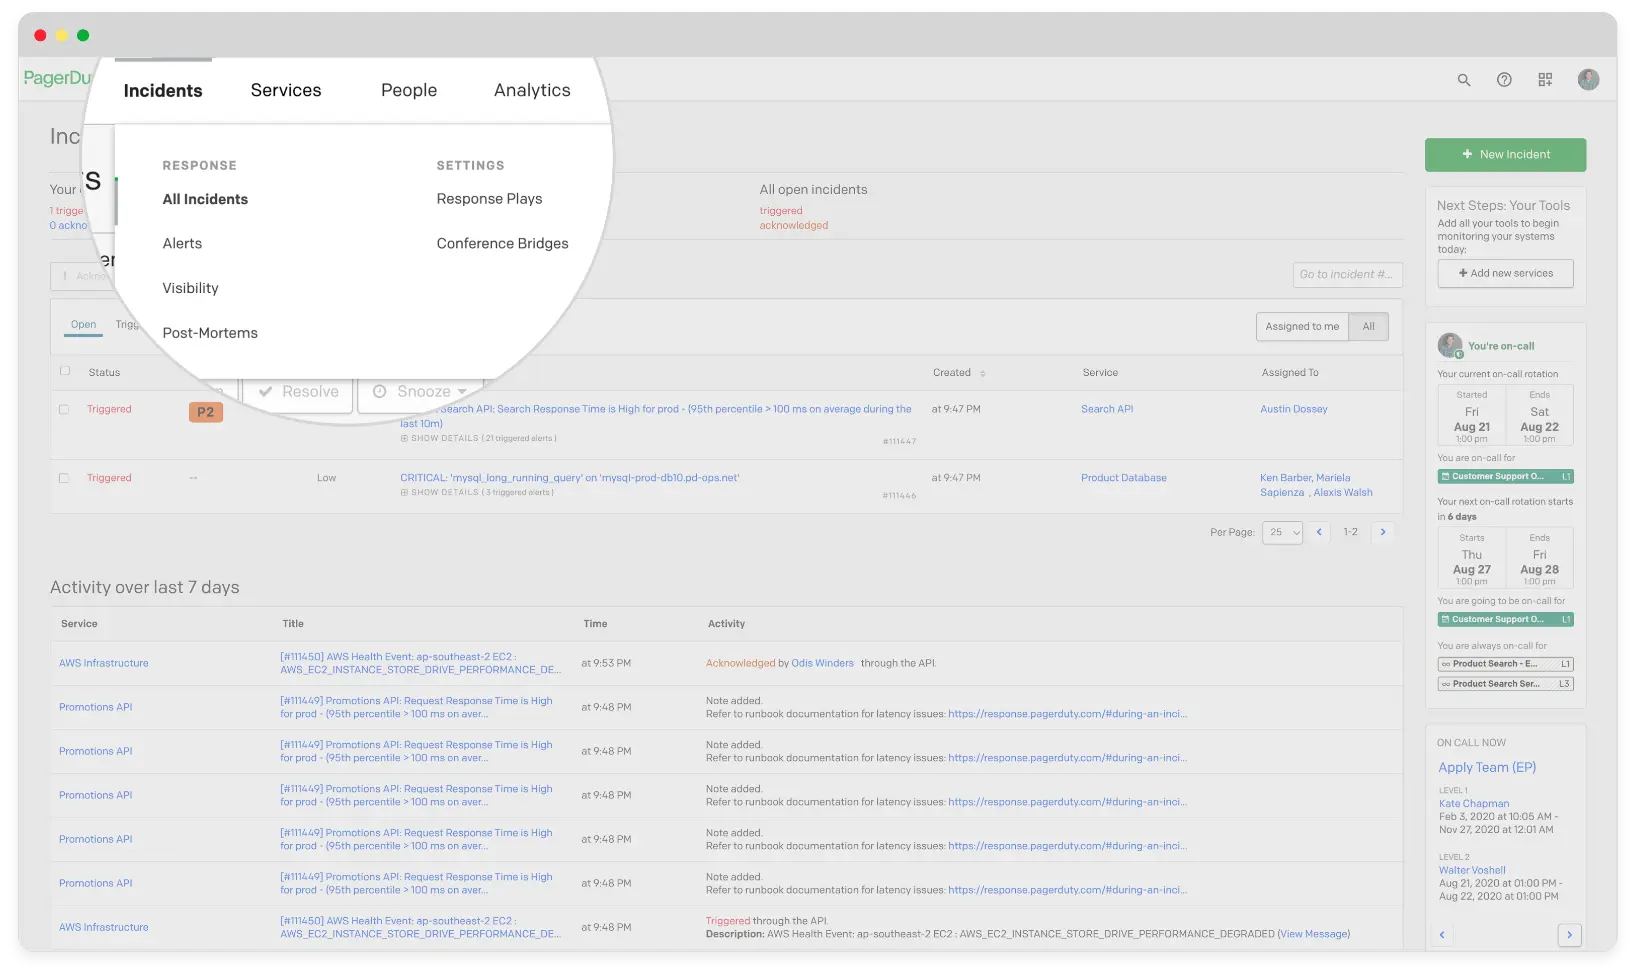This screenshot has width=1636, height=976.
Task: Click the Assigned To column header
Action: click(x=1290, y=373)
